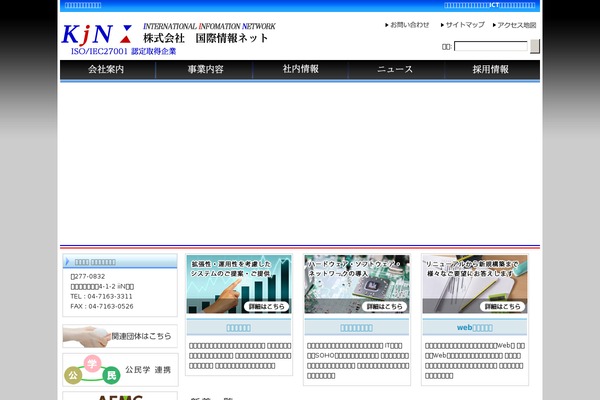
Task: Open title link under hardware network card
Action: tap(356, 328)
